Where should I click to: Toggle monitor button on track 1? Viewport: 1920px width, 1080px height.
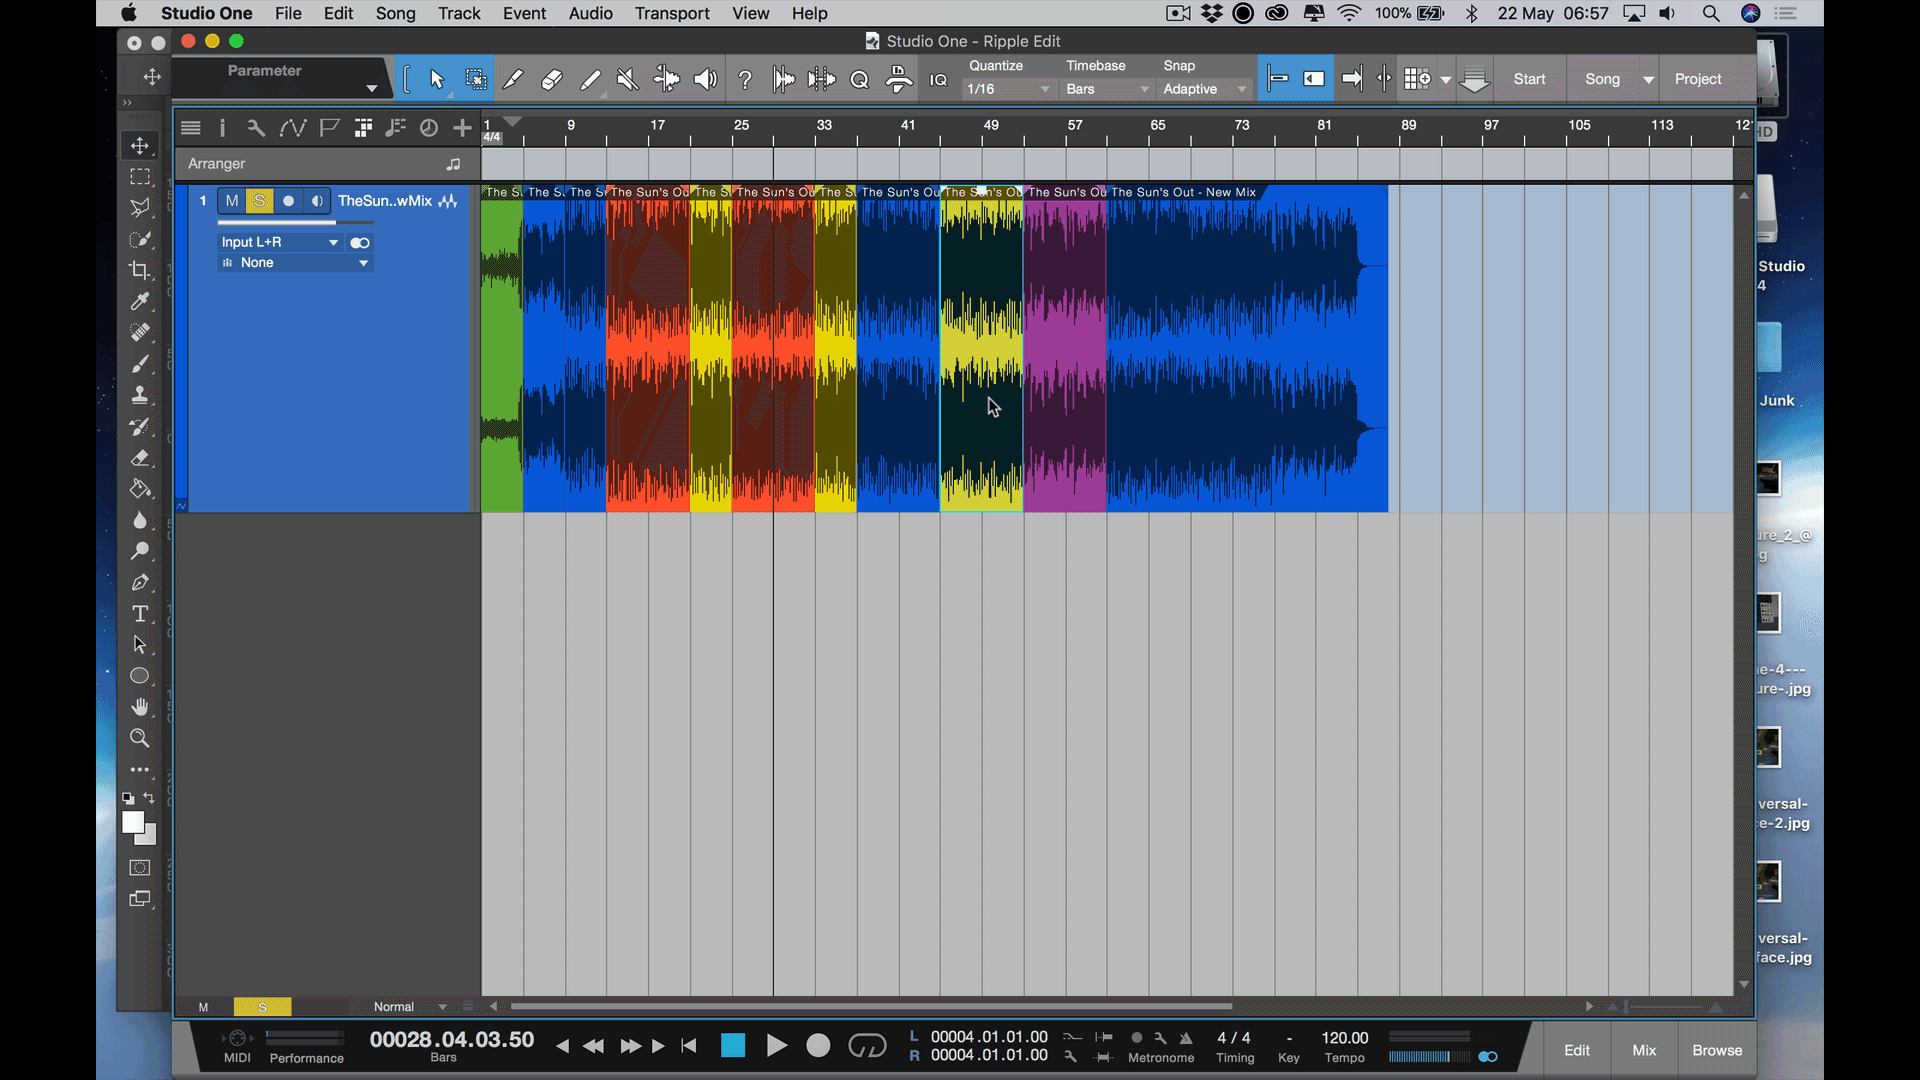pos(317,201)
